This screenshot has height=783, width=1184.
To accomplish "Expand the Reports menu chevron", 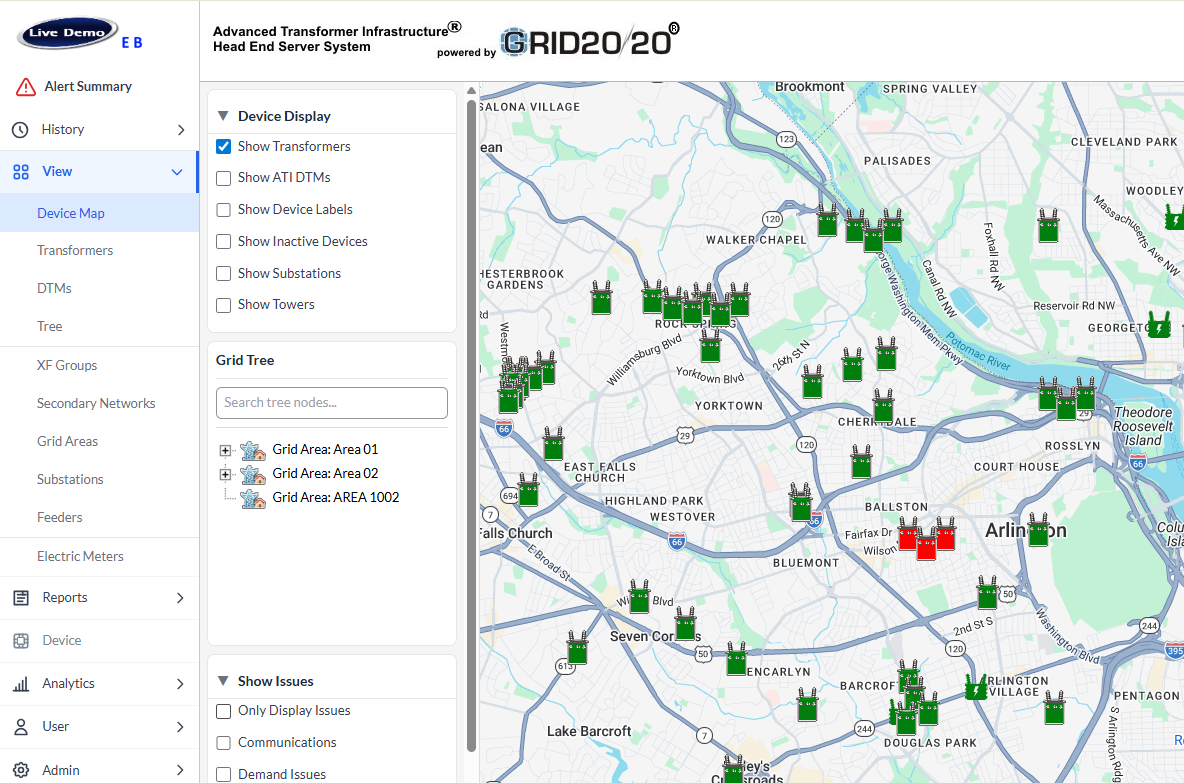I will [180, 598].
